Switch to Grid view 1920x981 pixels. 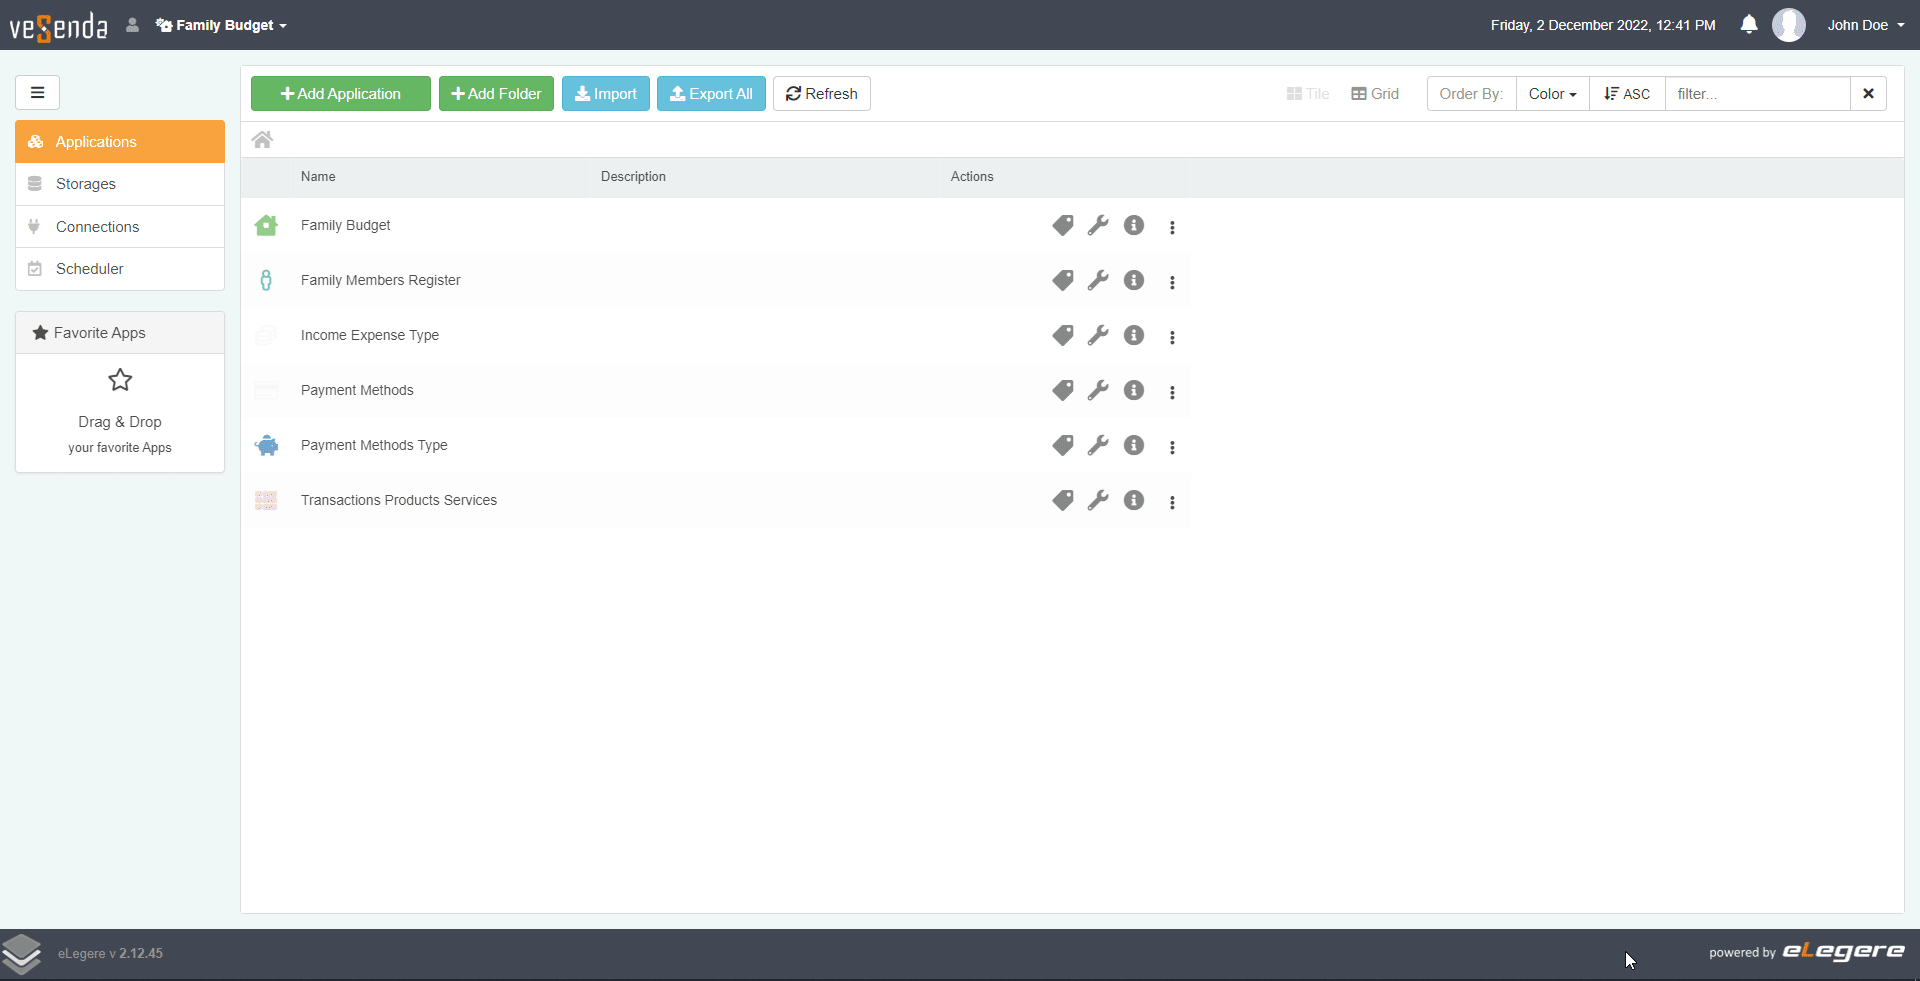tap(1375, 94)
